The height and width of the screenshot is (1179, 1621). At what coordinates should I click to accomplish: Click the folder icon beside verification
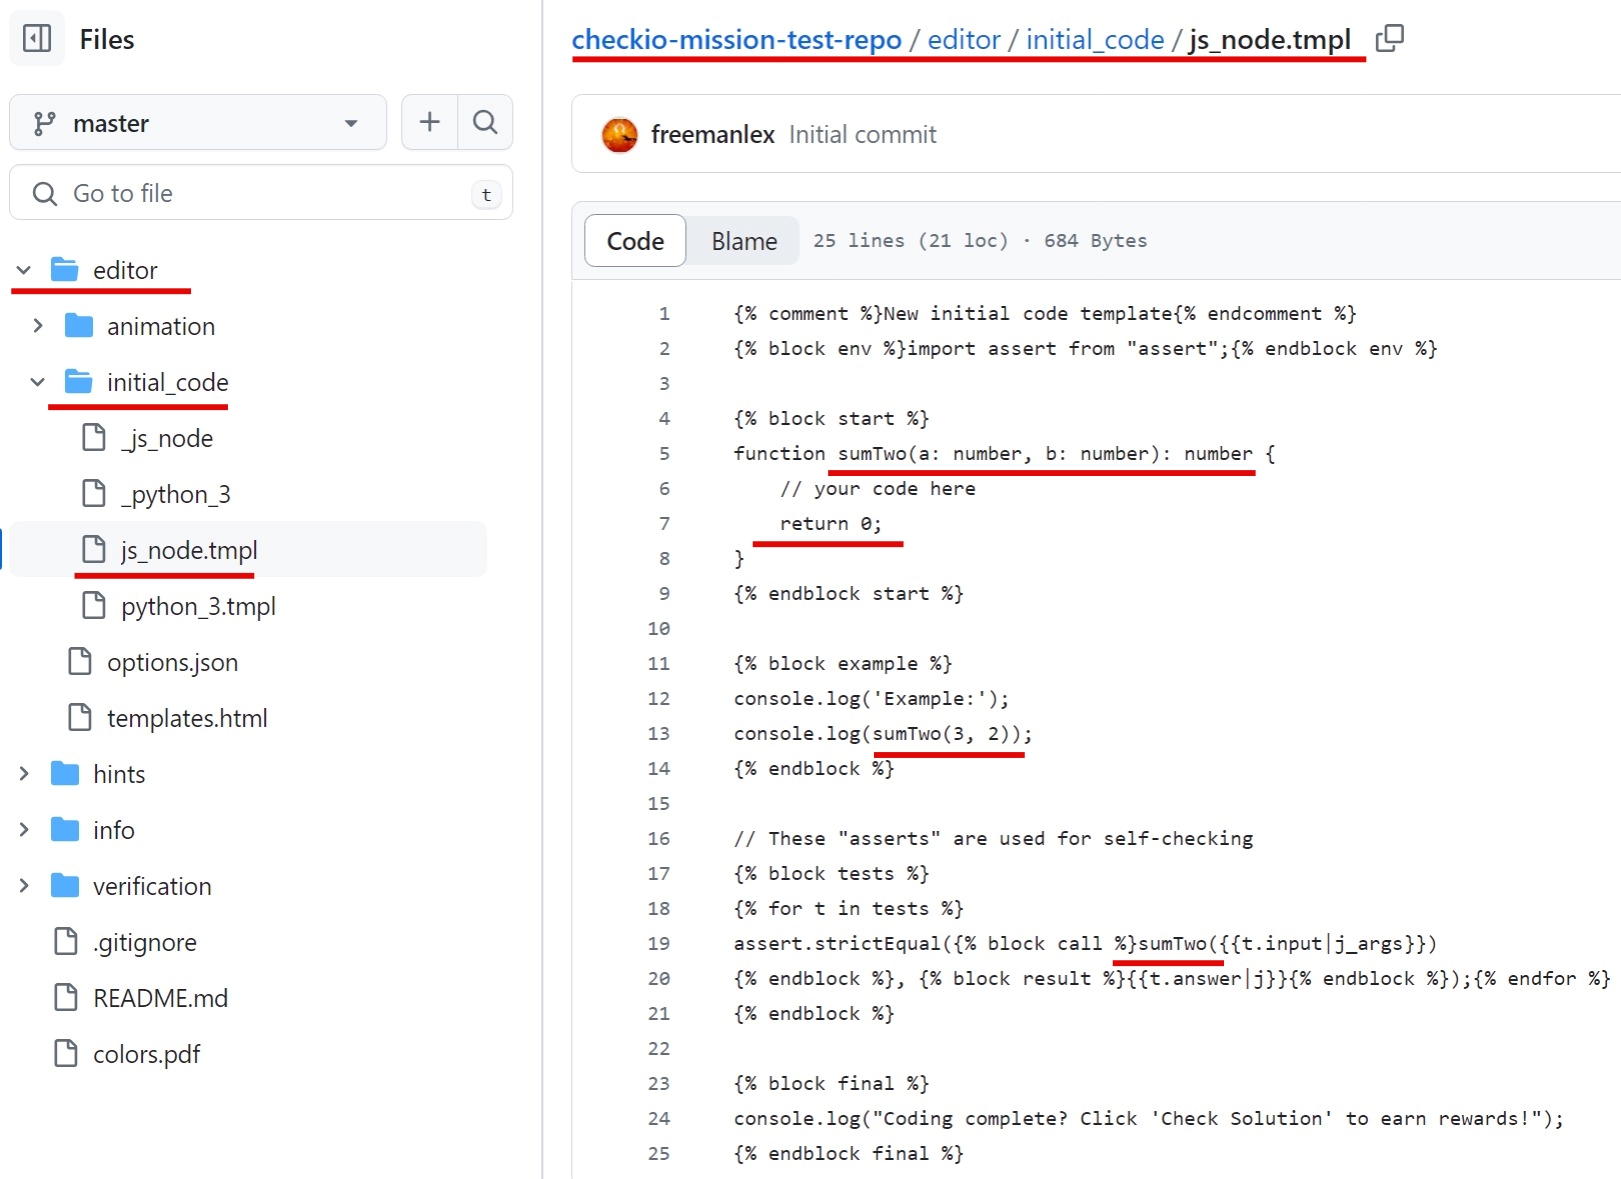point(65,885)
